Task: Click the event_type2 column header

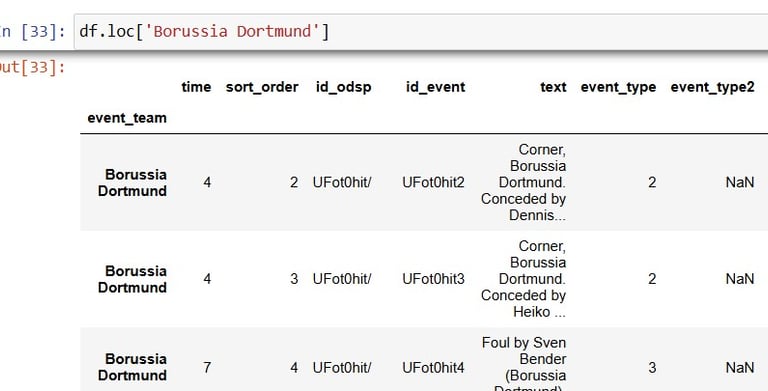Action: pyautogui.click(x=713, y=88)
